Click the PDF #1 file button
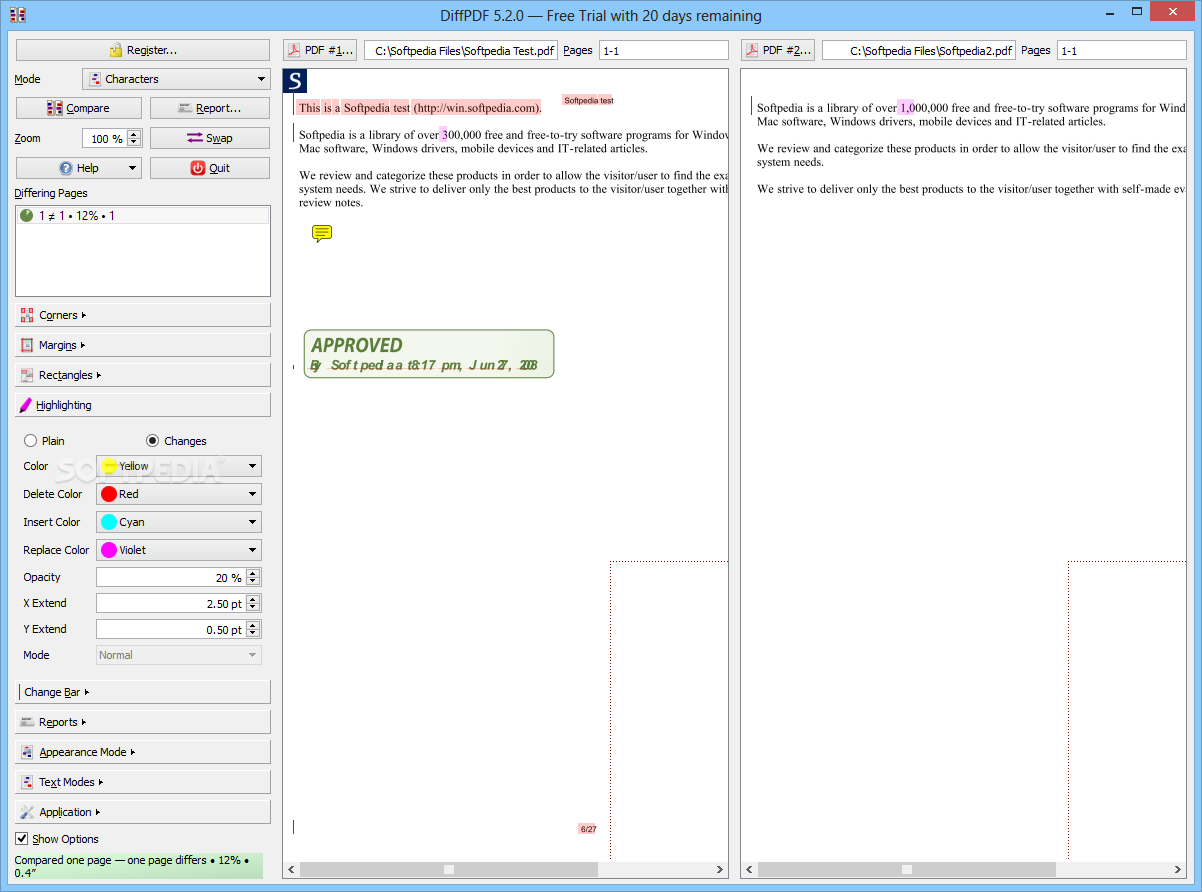The height and width of the screenshot is (892, 1202). [x=320, y=50]
